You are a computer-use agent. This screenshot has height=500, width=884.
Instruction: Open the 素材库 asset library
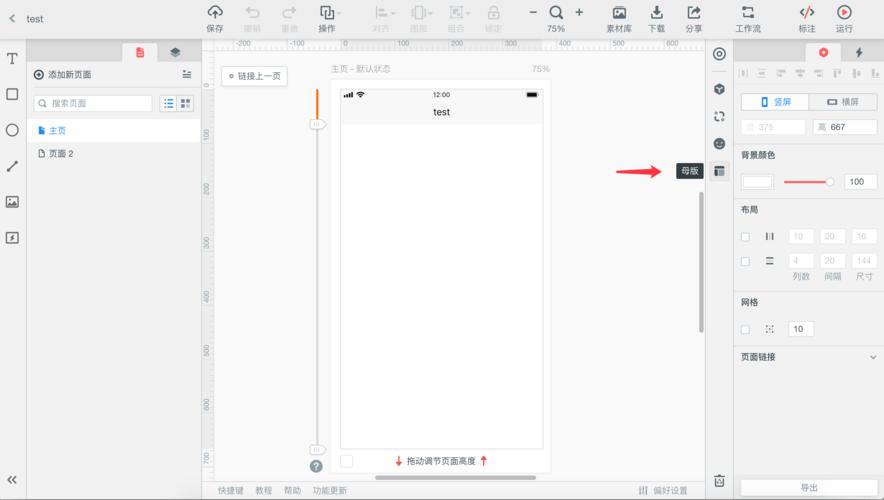coord(619,12)
